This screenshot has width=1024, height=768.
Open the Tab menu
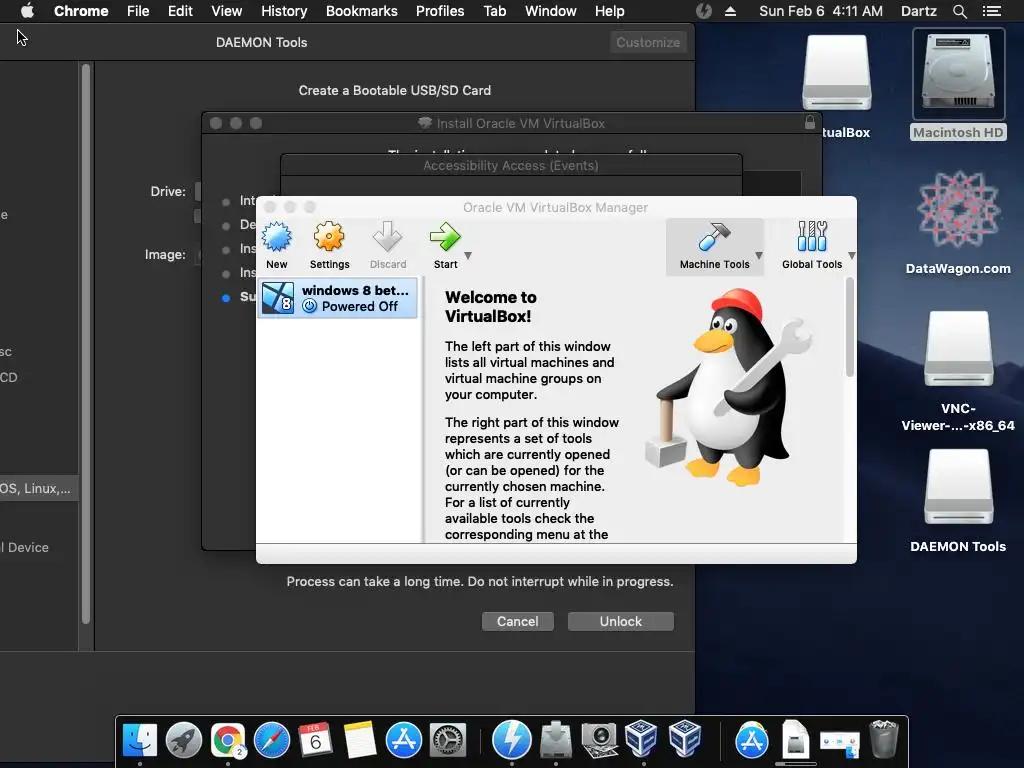pyautogui.click(x=495, y=11)
